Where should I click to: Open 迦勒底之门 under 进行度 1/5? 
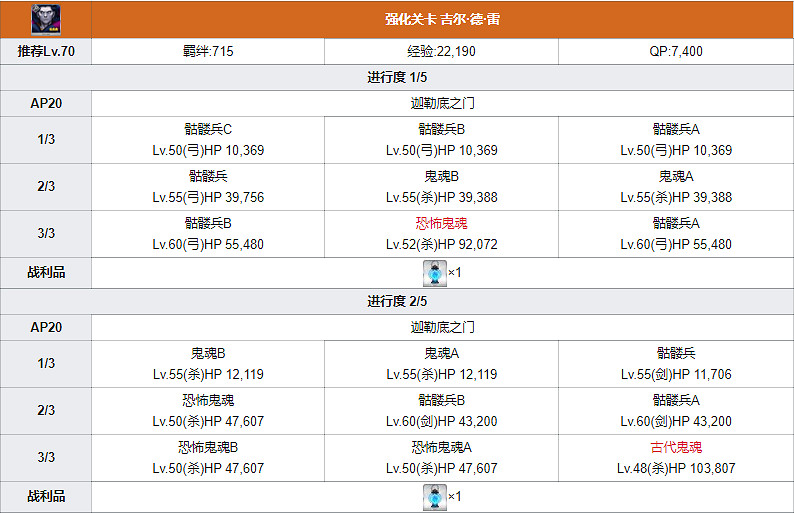click(442, 103)
